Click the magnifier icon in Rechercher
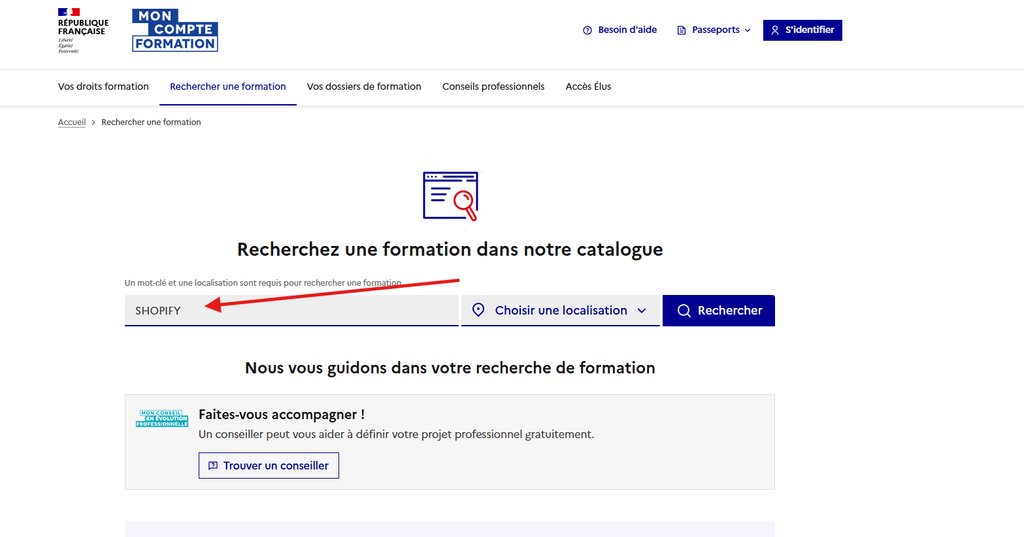 coord(684,310)
